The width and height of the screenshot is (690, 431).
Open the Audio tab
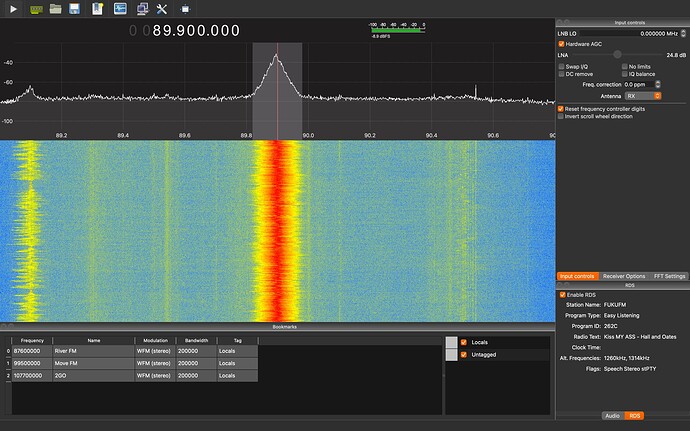pos(611,415)
